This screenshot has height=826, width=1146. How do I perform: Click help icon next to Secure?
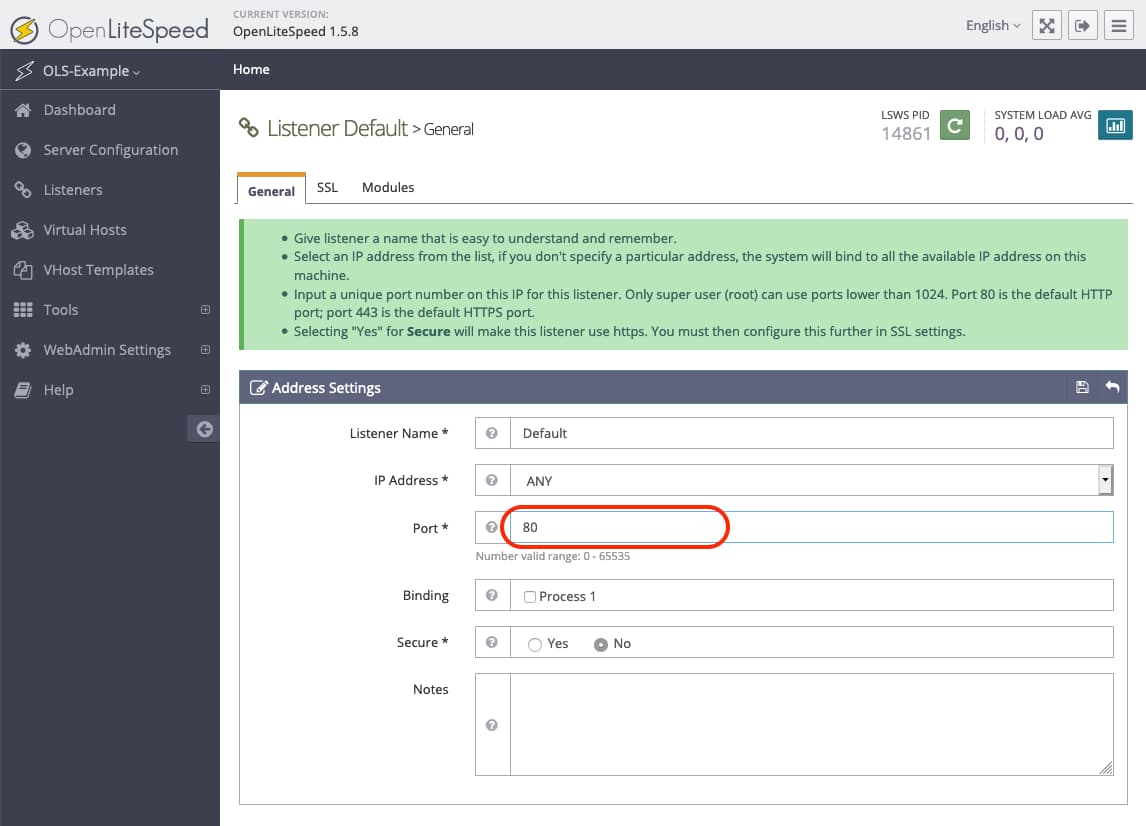492,642
